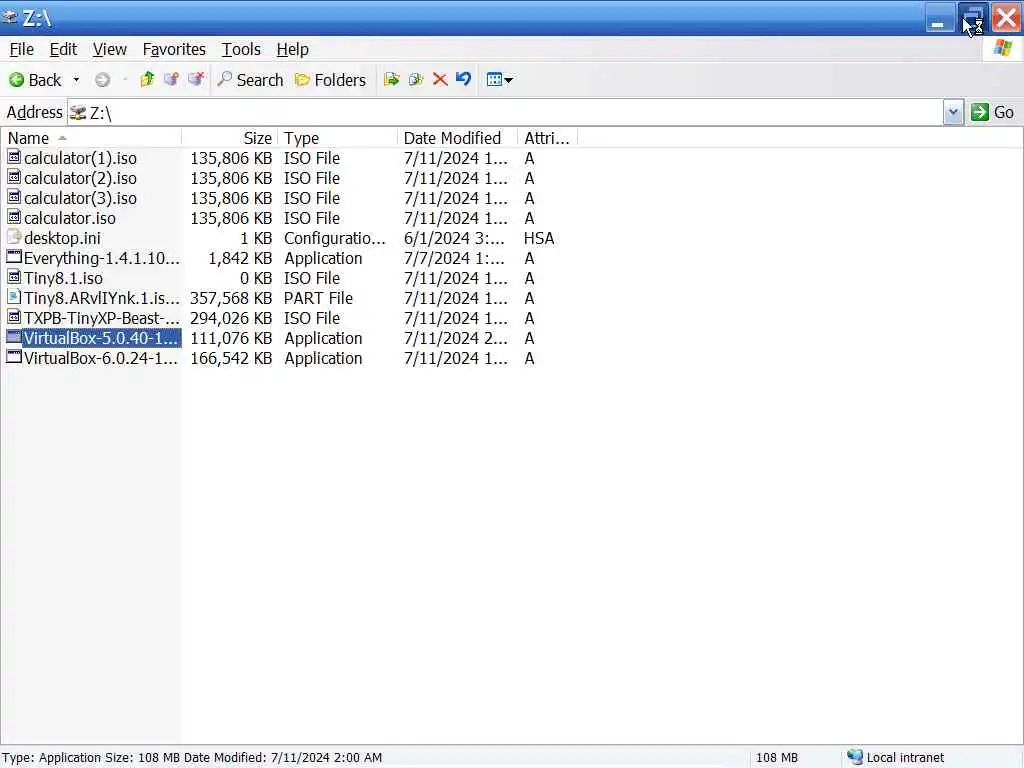Open the Tools menu

point(241,50)
